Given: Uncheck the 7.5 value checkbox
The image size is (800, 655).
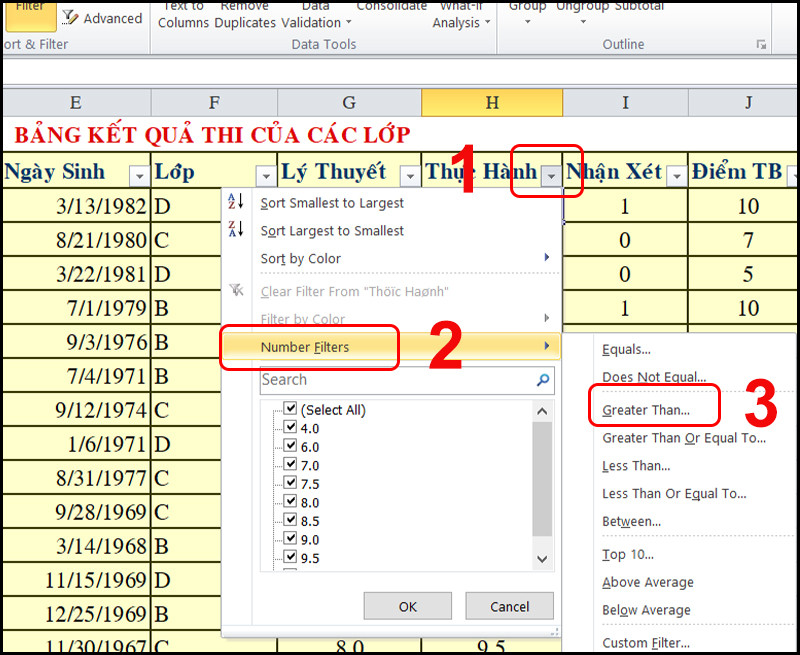Looking at the screenshot, I should point(291,484).
